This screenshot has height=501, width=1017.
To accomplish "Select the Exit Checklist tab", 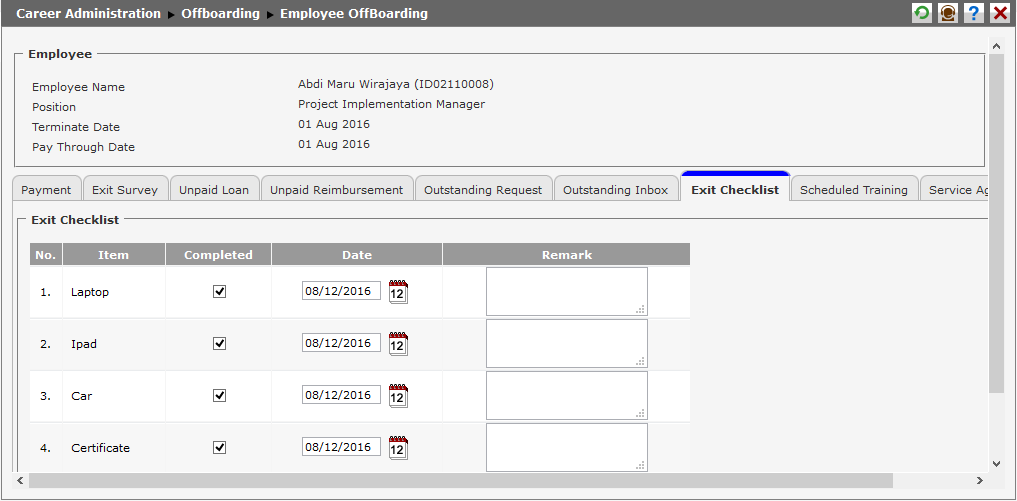I will (735, 189).
